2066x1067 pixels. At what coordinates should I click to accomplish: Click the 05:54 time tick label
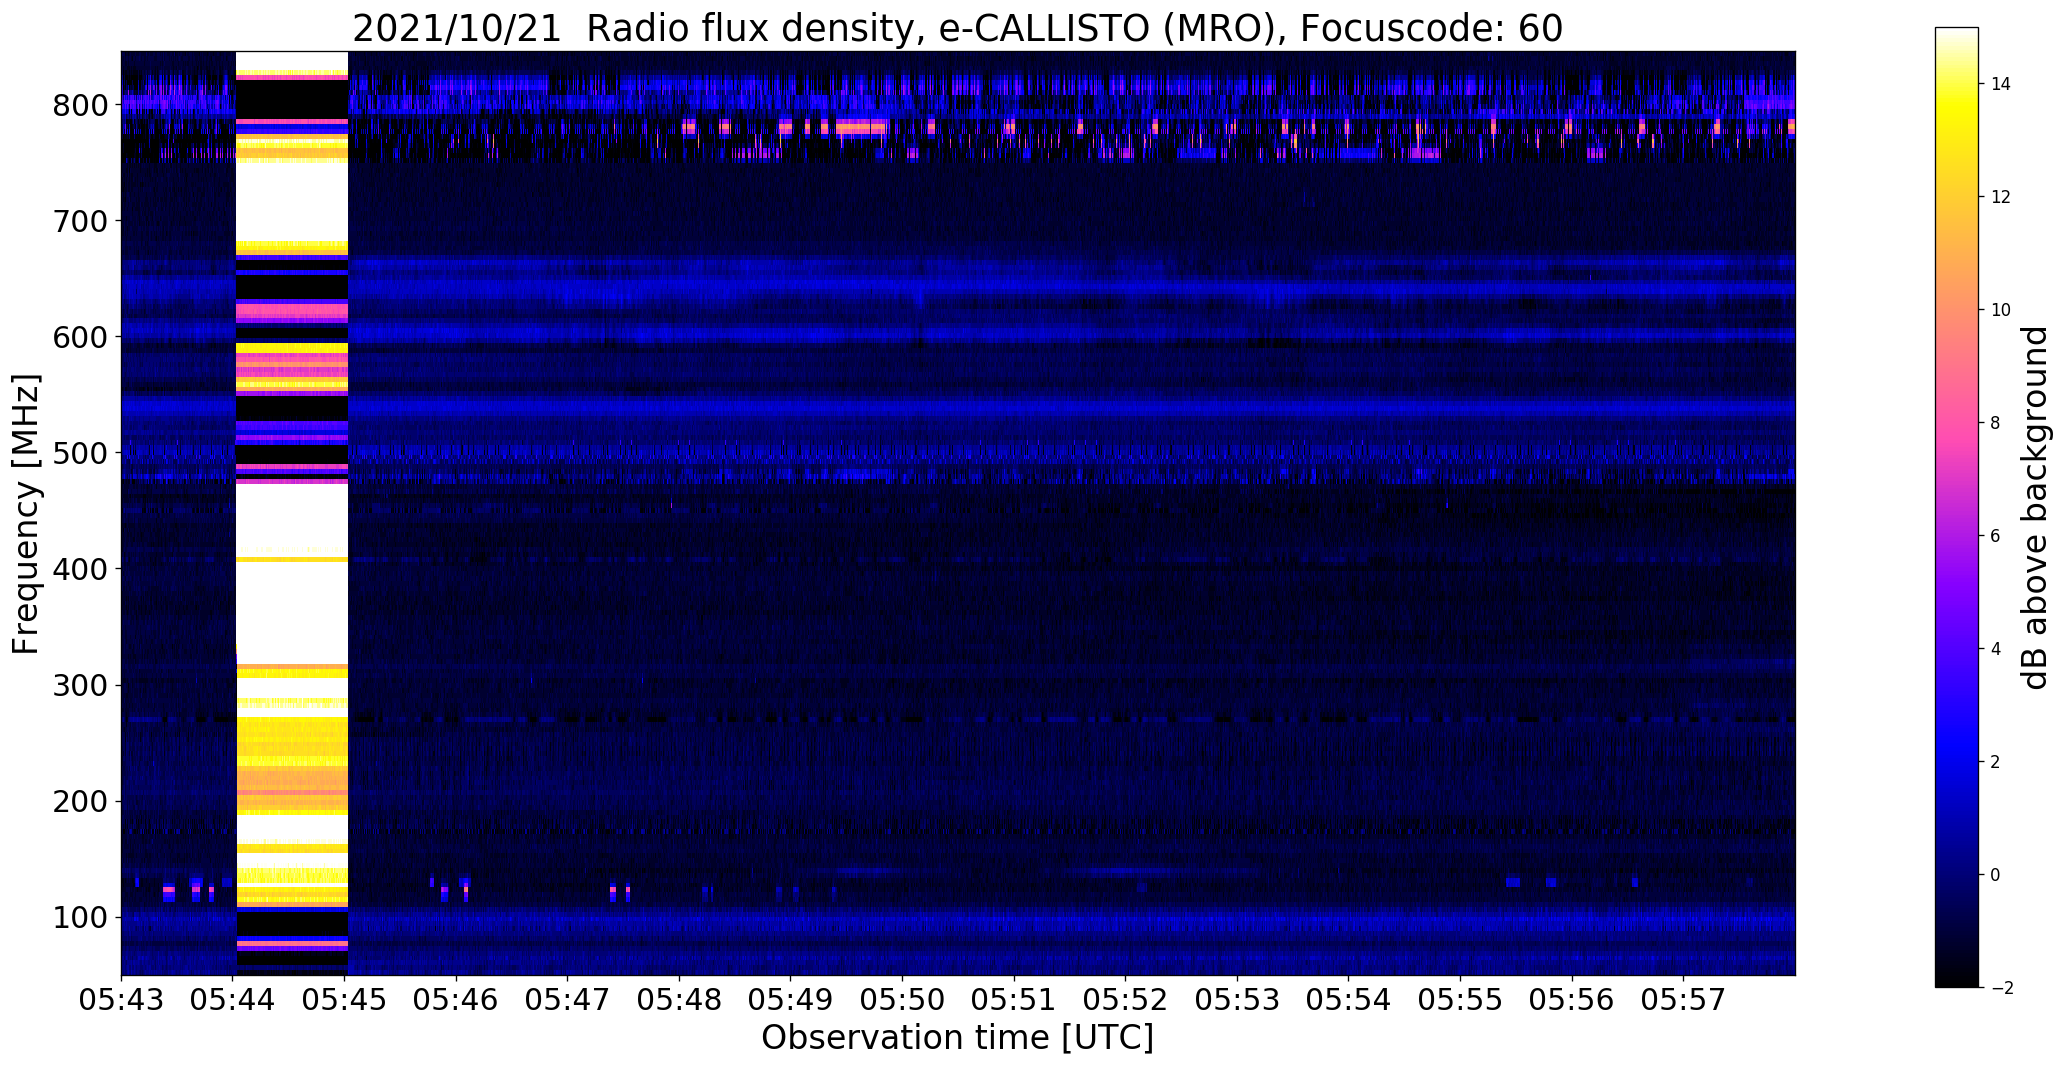click(1349, 1001)
